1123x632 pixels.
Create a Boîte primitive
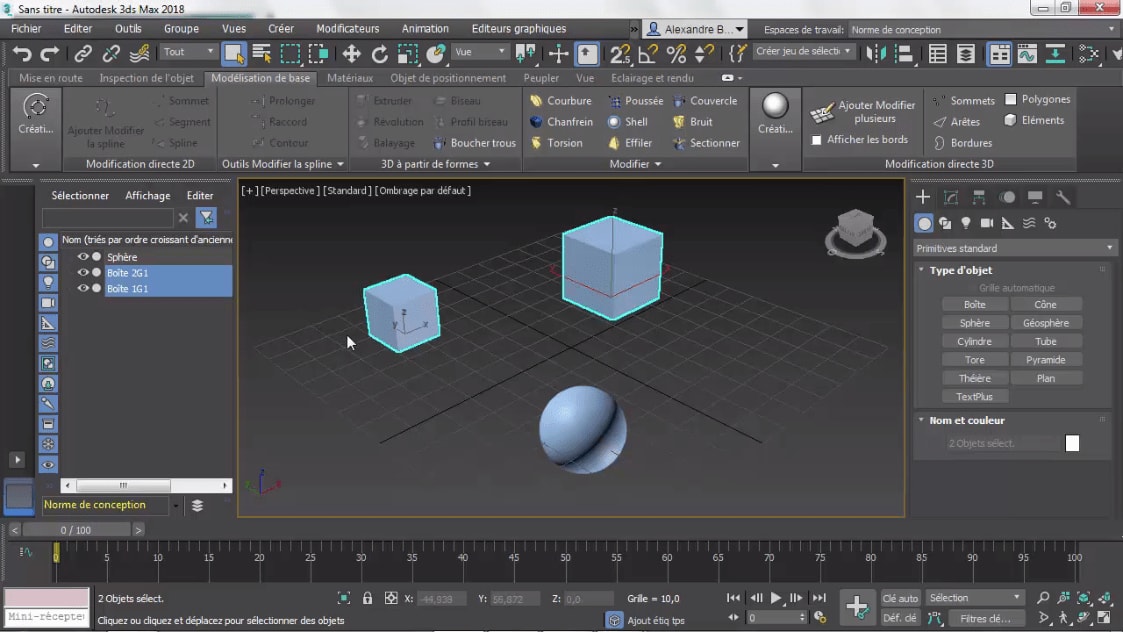click(x=974, y=305)
